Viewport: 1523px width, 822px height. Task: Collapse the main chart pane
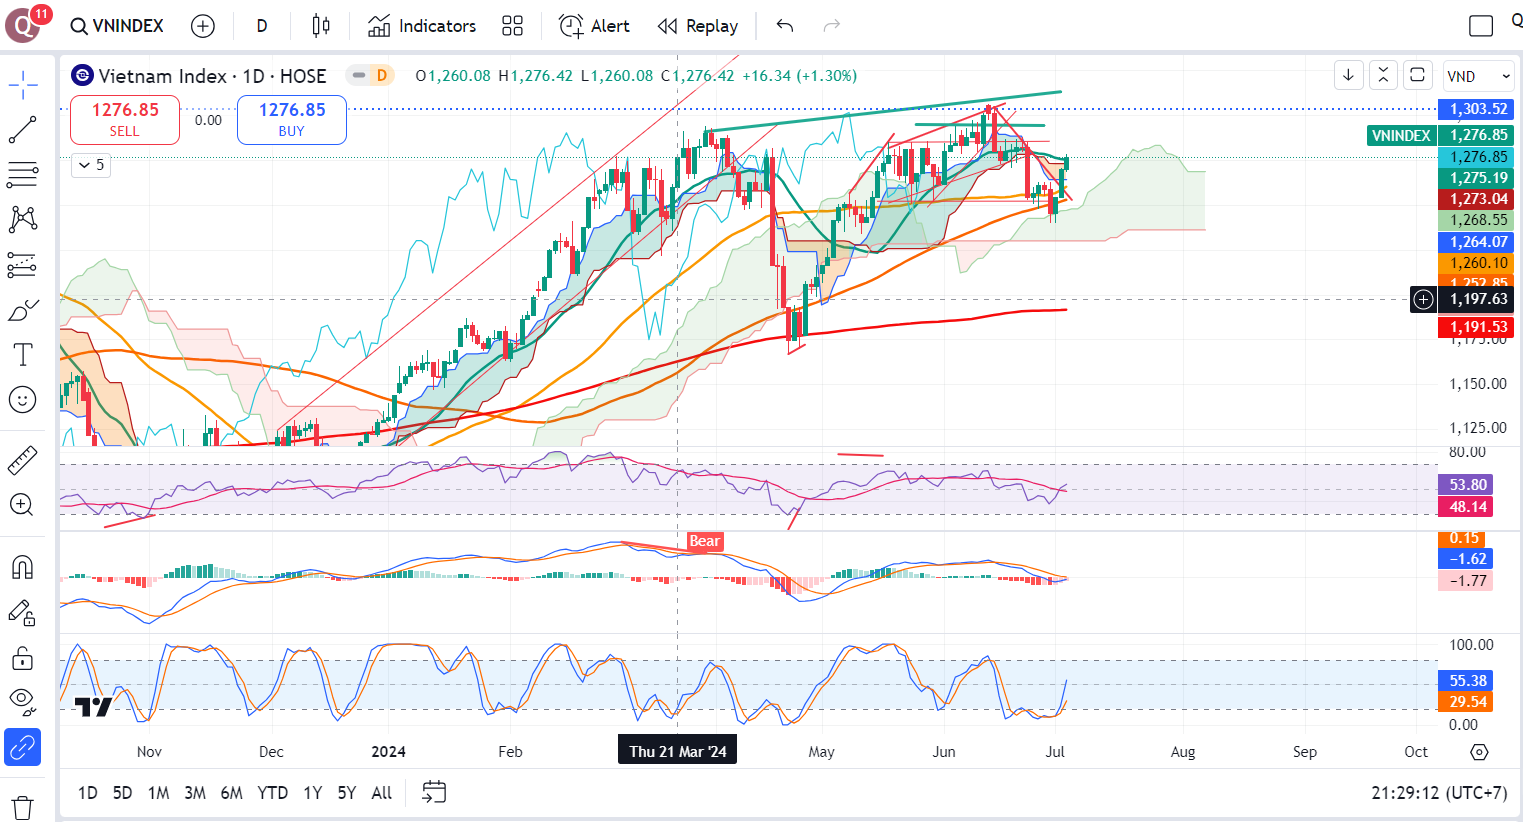tap(1383, 75)
